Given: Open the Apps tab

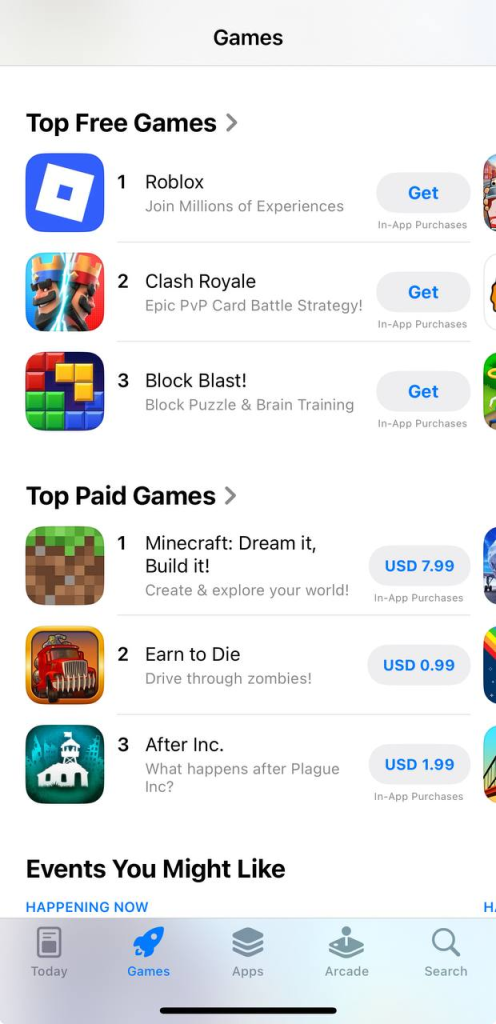Looking at the screenshot, I should pos(247,952).
